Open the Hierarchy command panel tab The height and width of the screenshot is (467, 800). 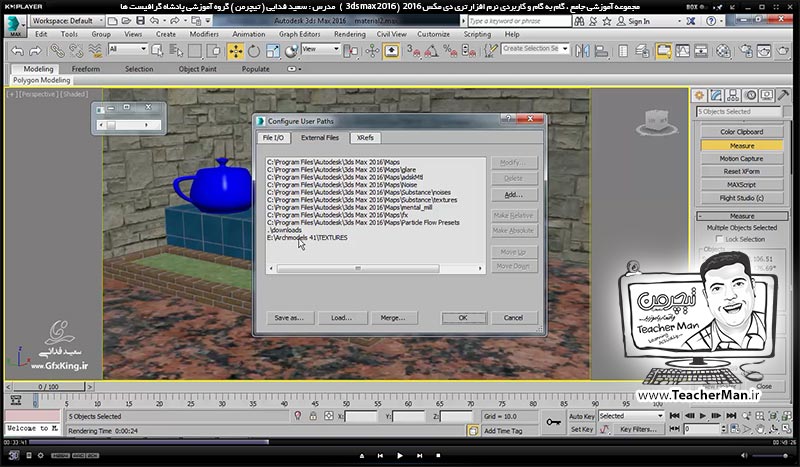click(x=733, y=95)
